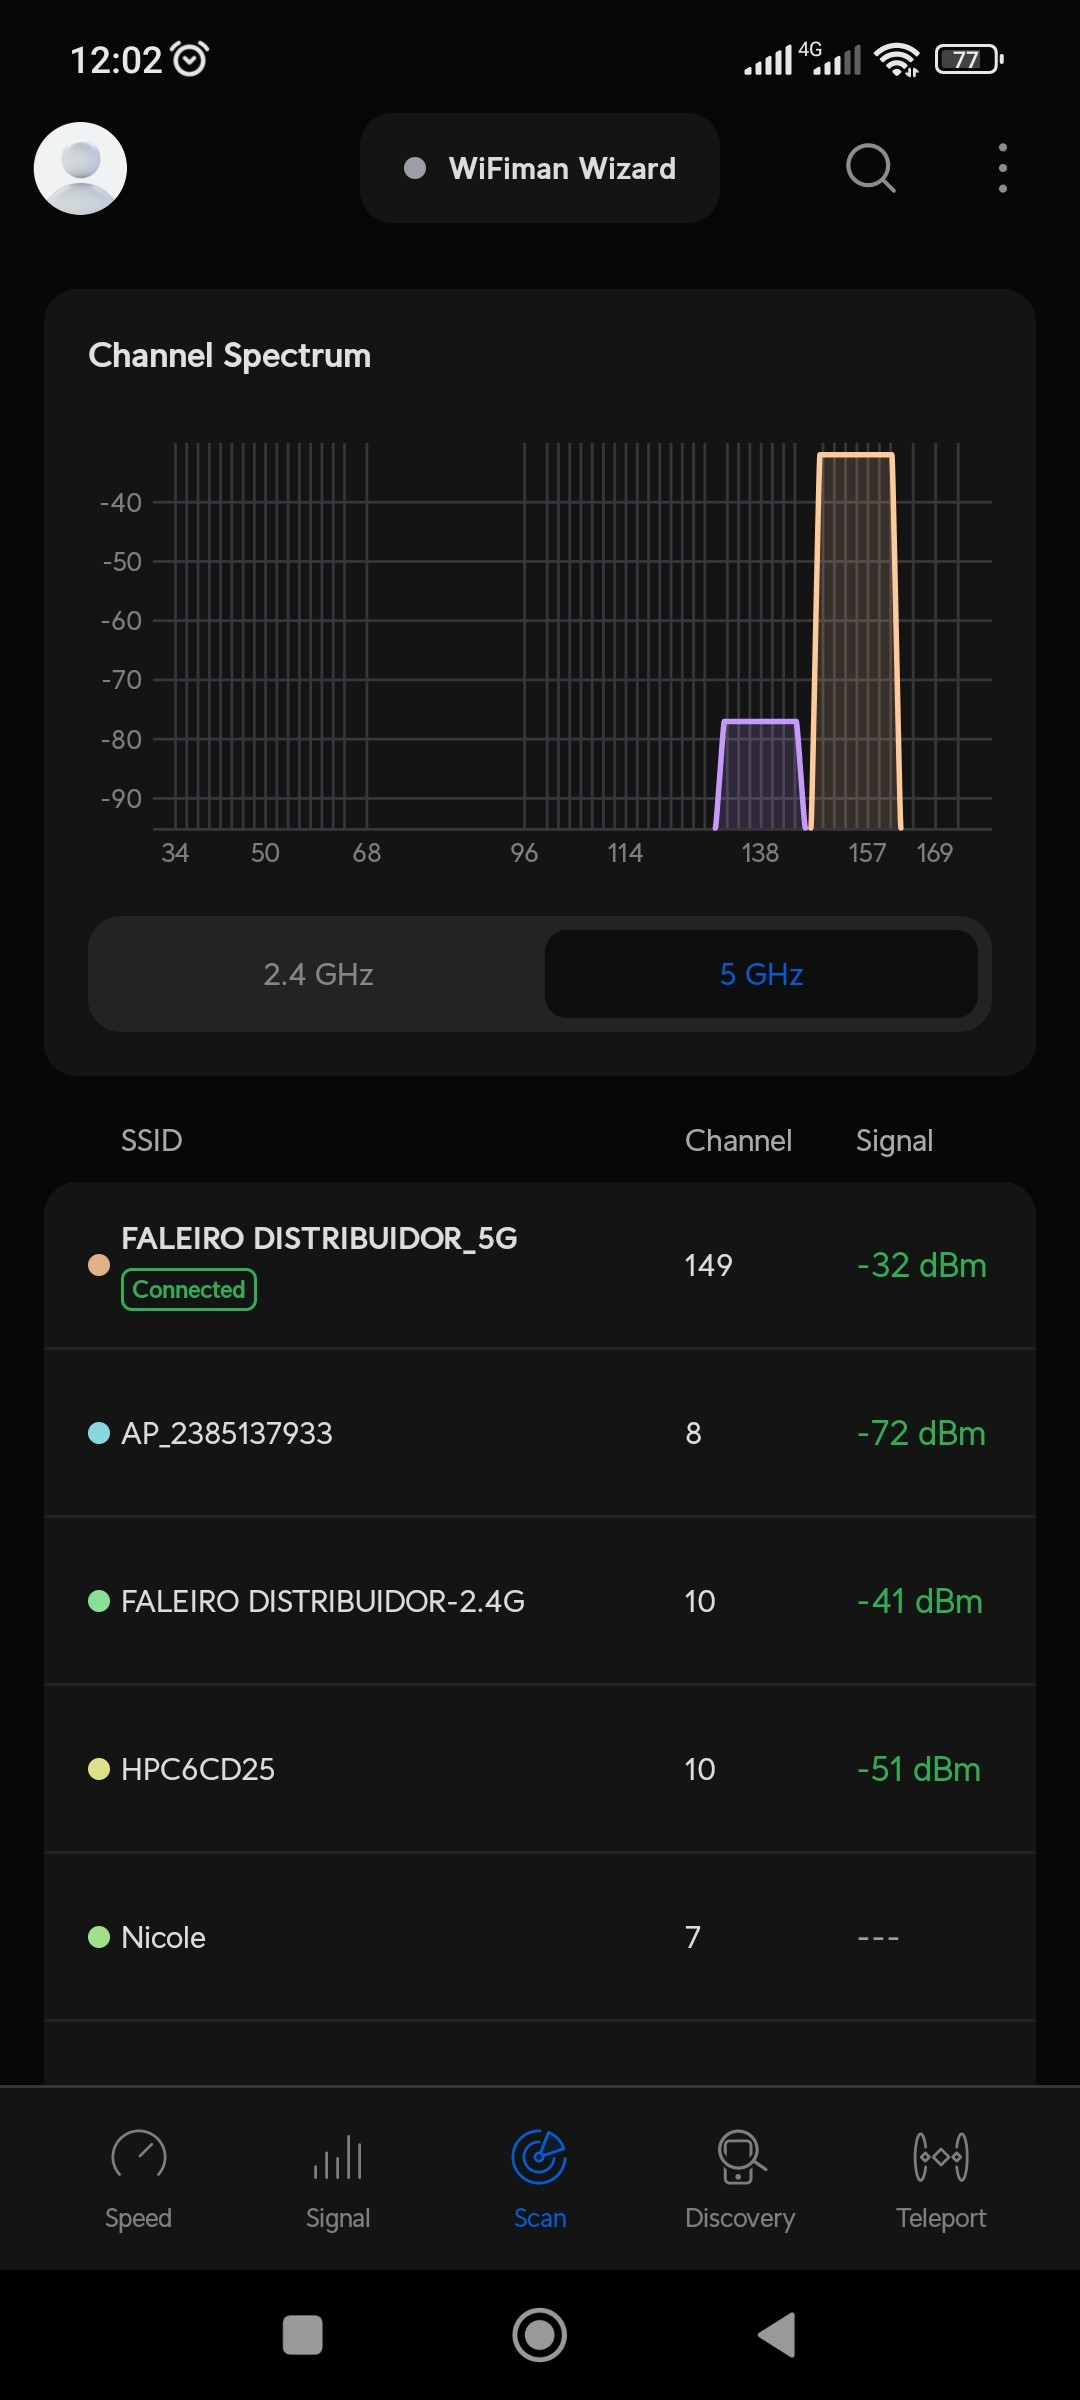
Task: Select the 5 GHz band toggle
Action: point(761,974)
